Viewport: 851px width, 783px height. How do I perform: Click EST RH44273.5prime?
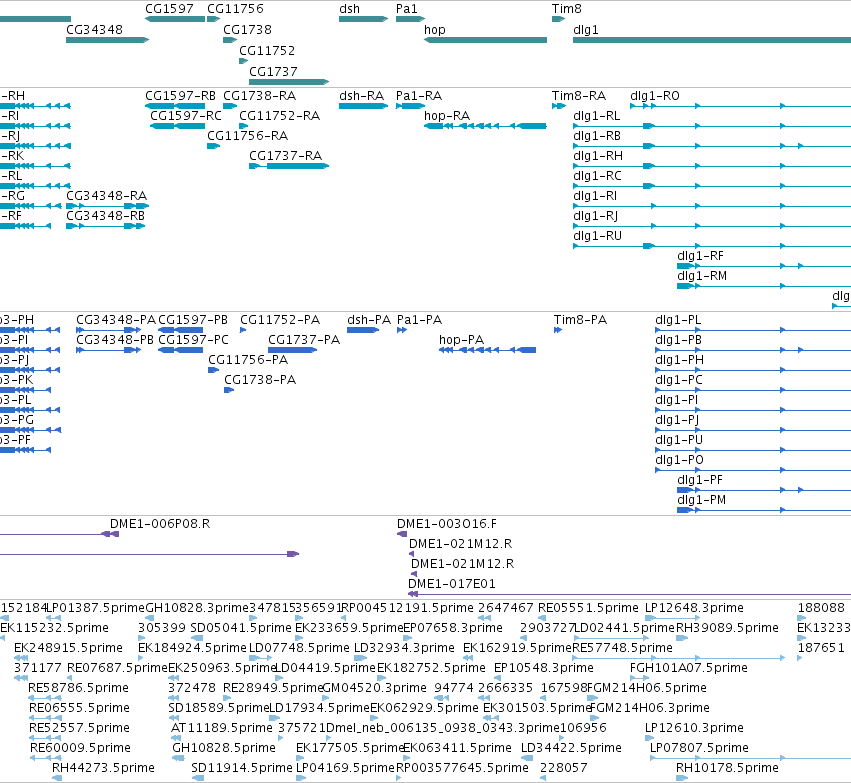point(103,768)
